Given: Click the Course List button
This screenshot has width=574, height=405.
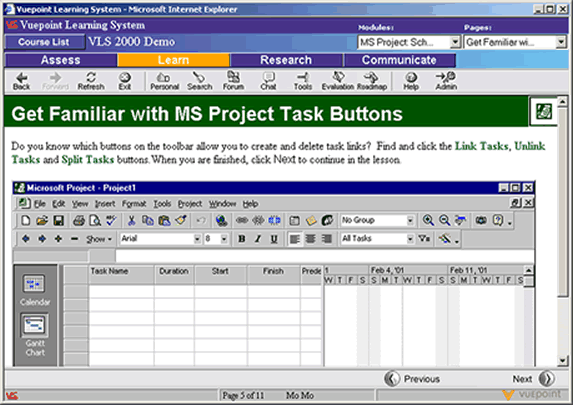Looking at the screenshot, I should (44, 42).
